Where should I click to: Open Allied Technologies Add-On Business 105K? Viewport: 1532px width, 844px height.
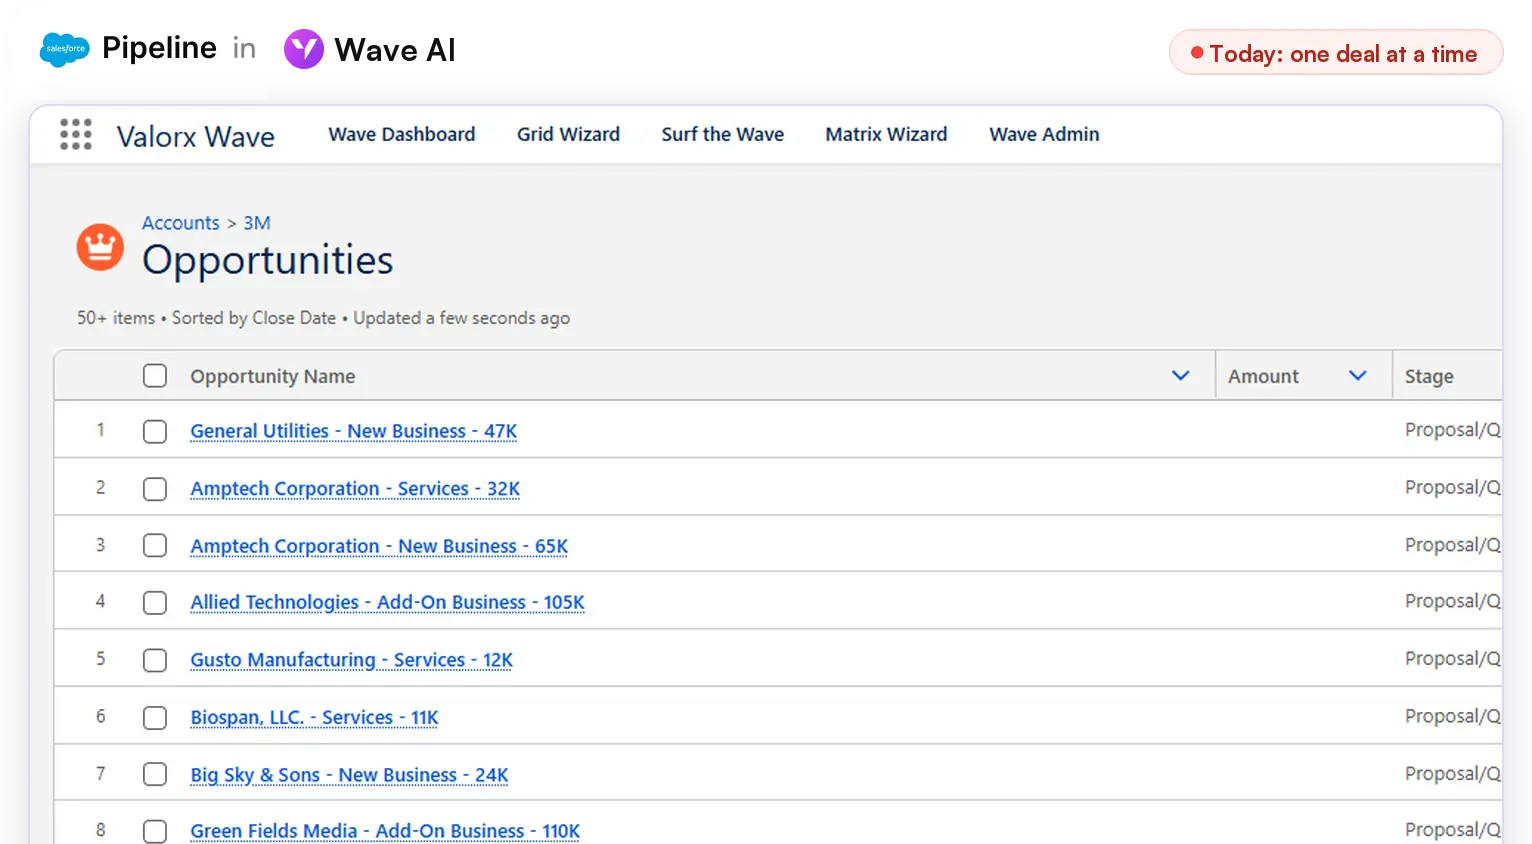click(388, 603)
